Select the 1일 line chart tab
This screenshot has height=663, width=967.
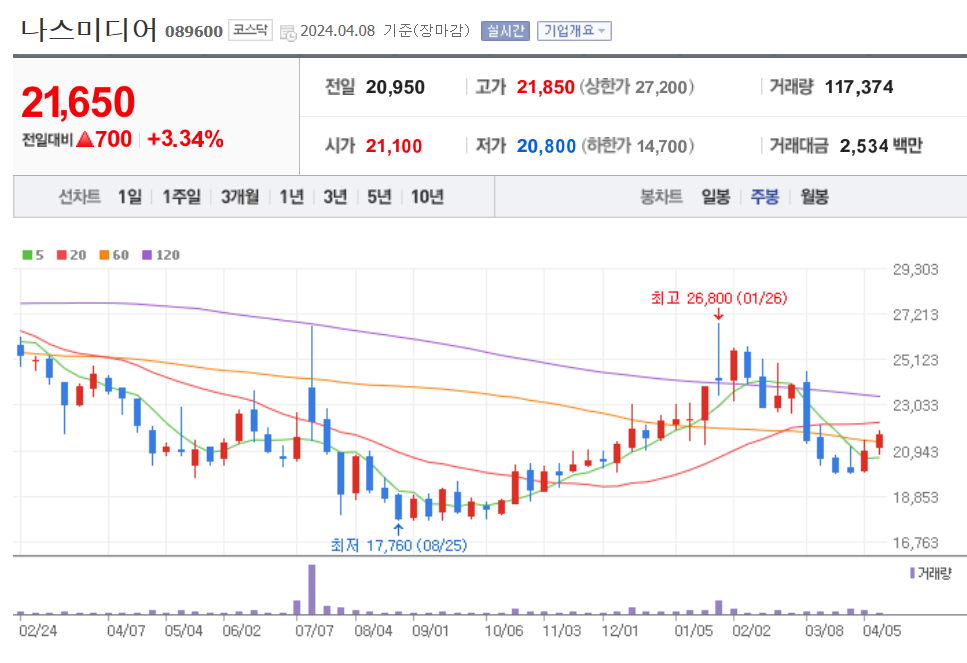[x=130, y=197]
